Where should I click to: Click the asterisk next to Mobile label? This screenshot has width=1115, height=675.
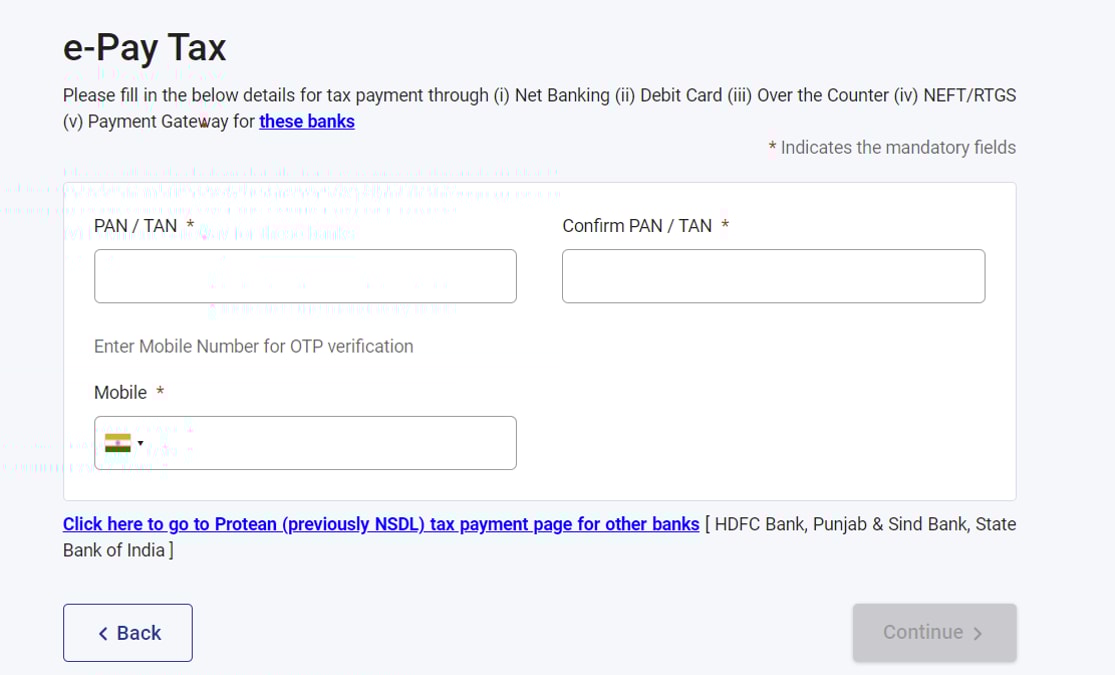(159, 392)
